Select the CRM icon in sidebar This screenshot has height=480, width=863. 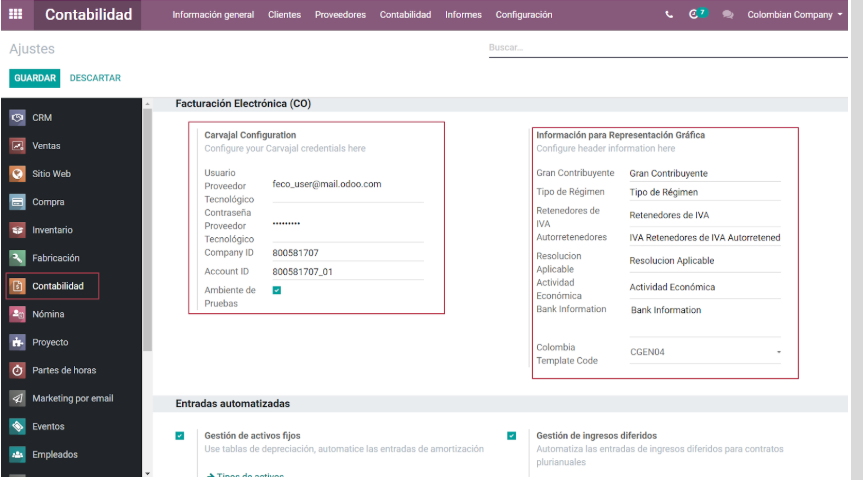coord(18,117)
